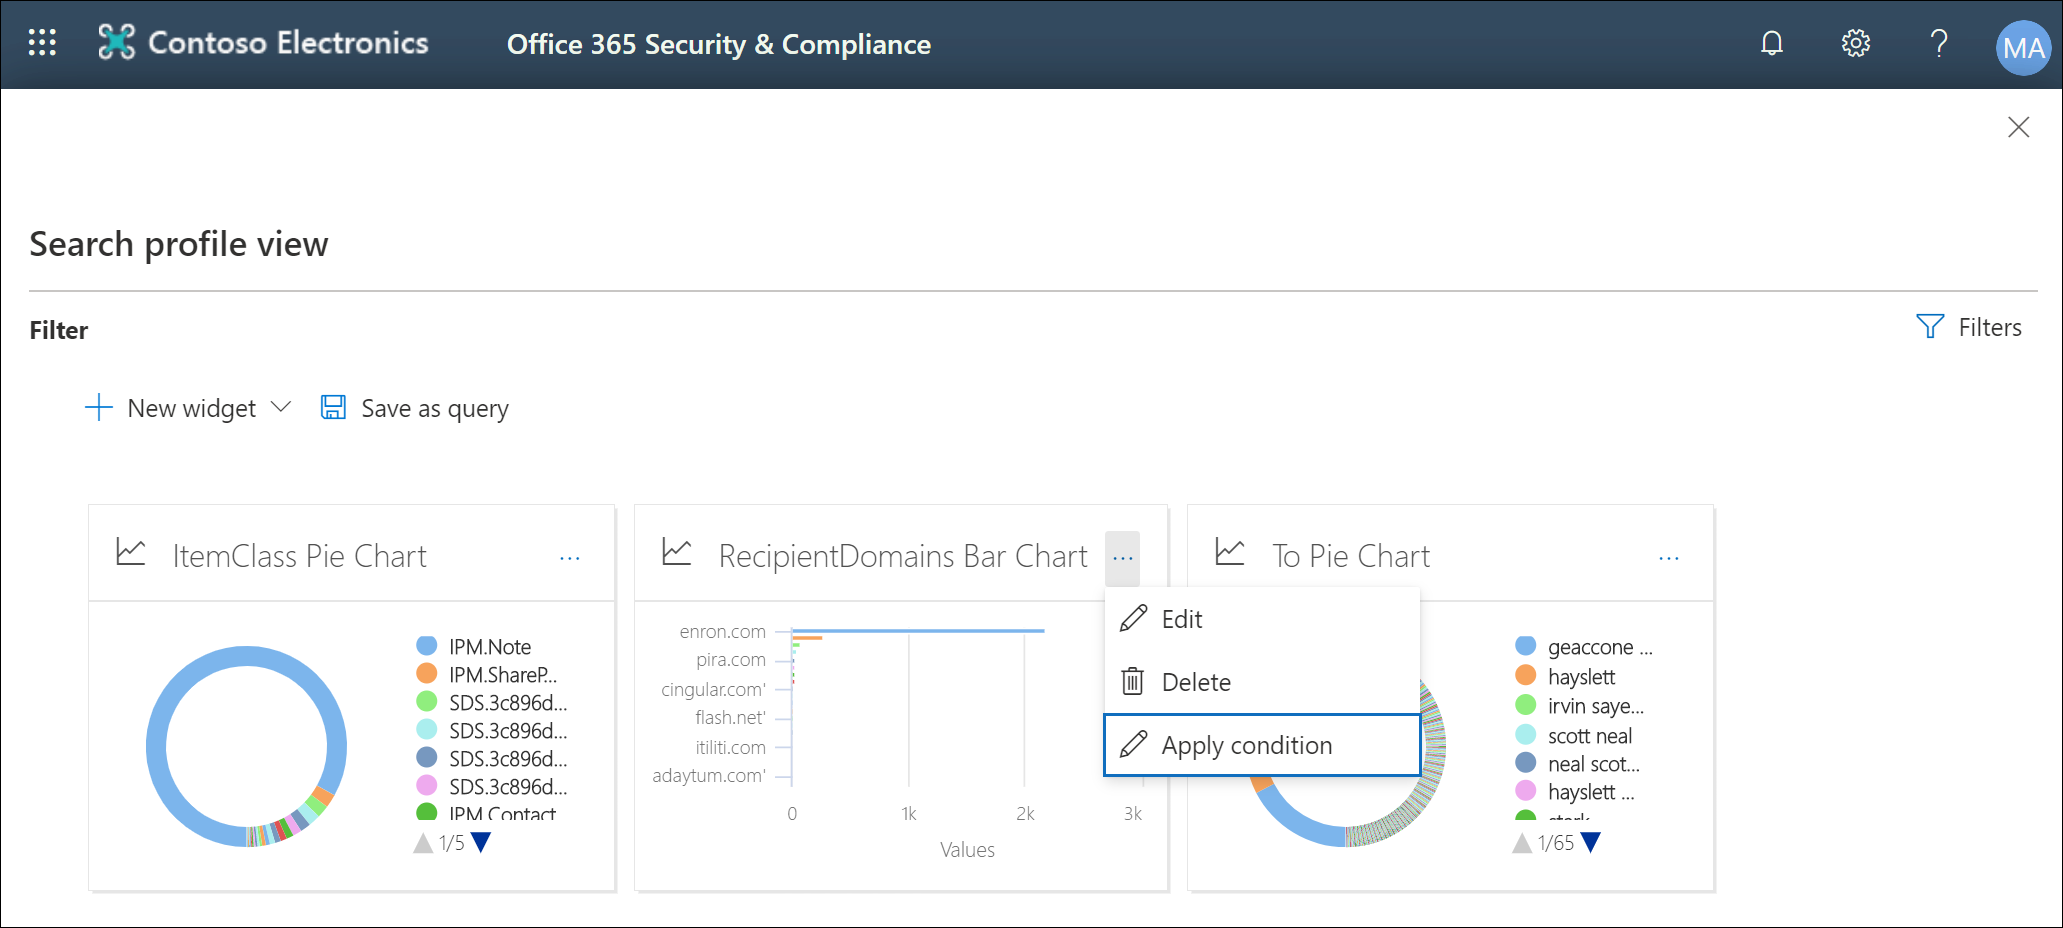Viewport: 2063px width, 928px height.
Task: Open the MA account avatar
Action: [2023, 47]
